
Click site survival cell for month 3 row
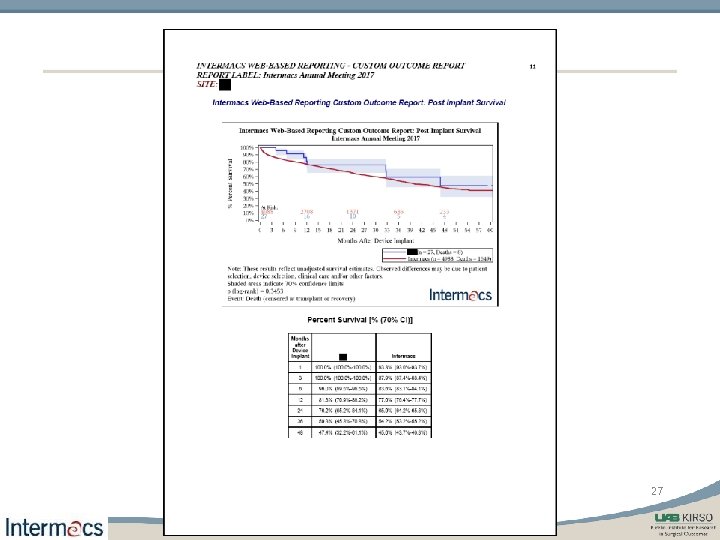343,378
